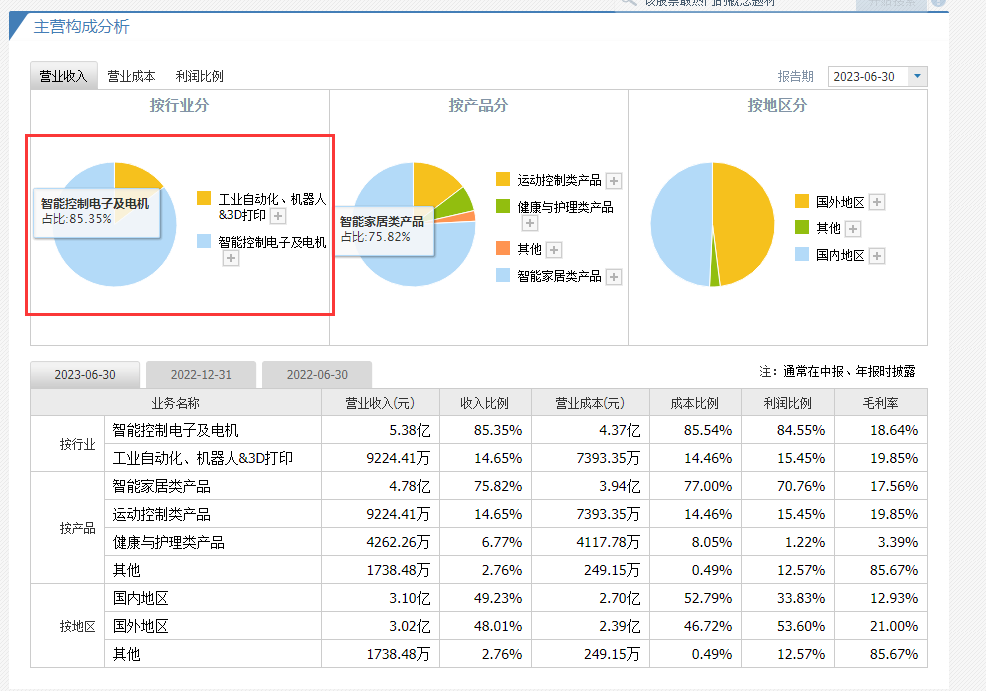
Task: Switch to the 营业成本 tab
Action: pos(131,75)
